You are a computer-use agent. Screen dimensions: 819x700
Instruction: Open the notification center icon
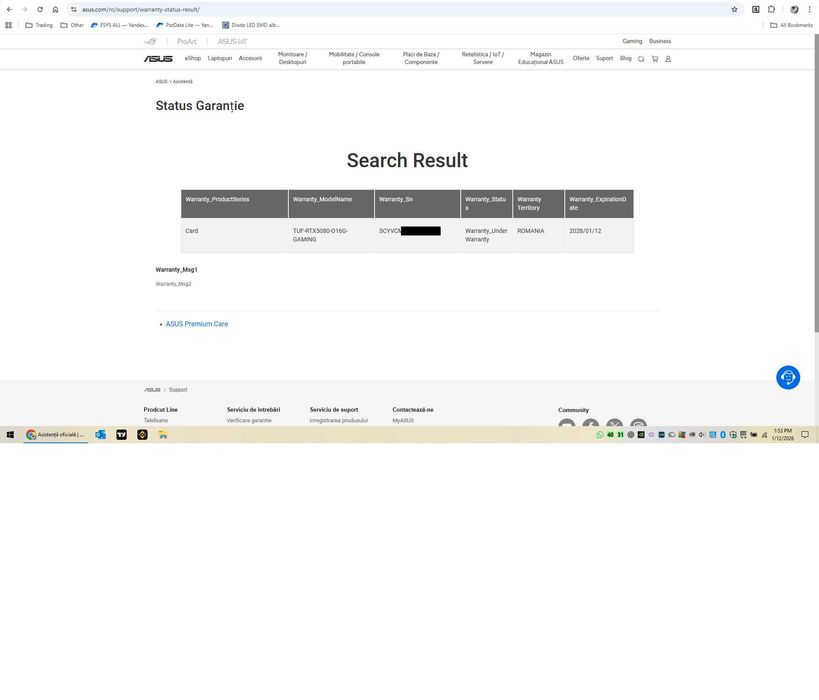click(805, 435)
